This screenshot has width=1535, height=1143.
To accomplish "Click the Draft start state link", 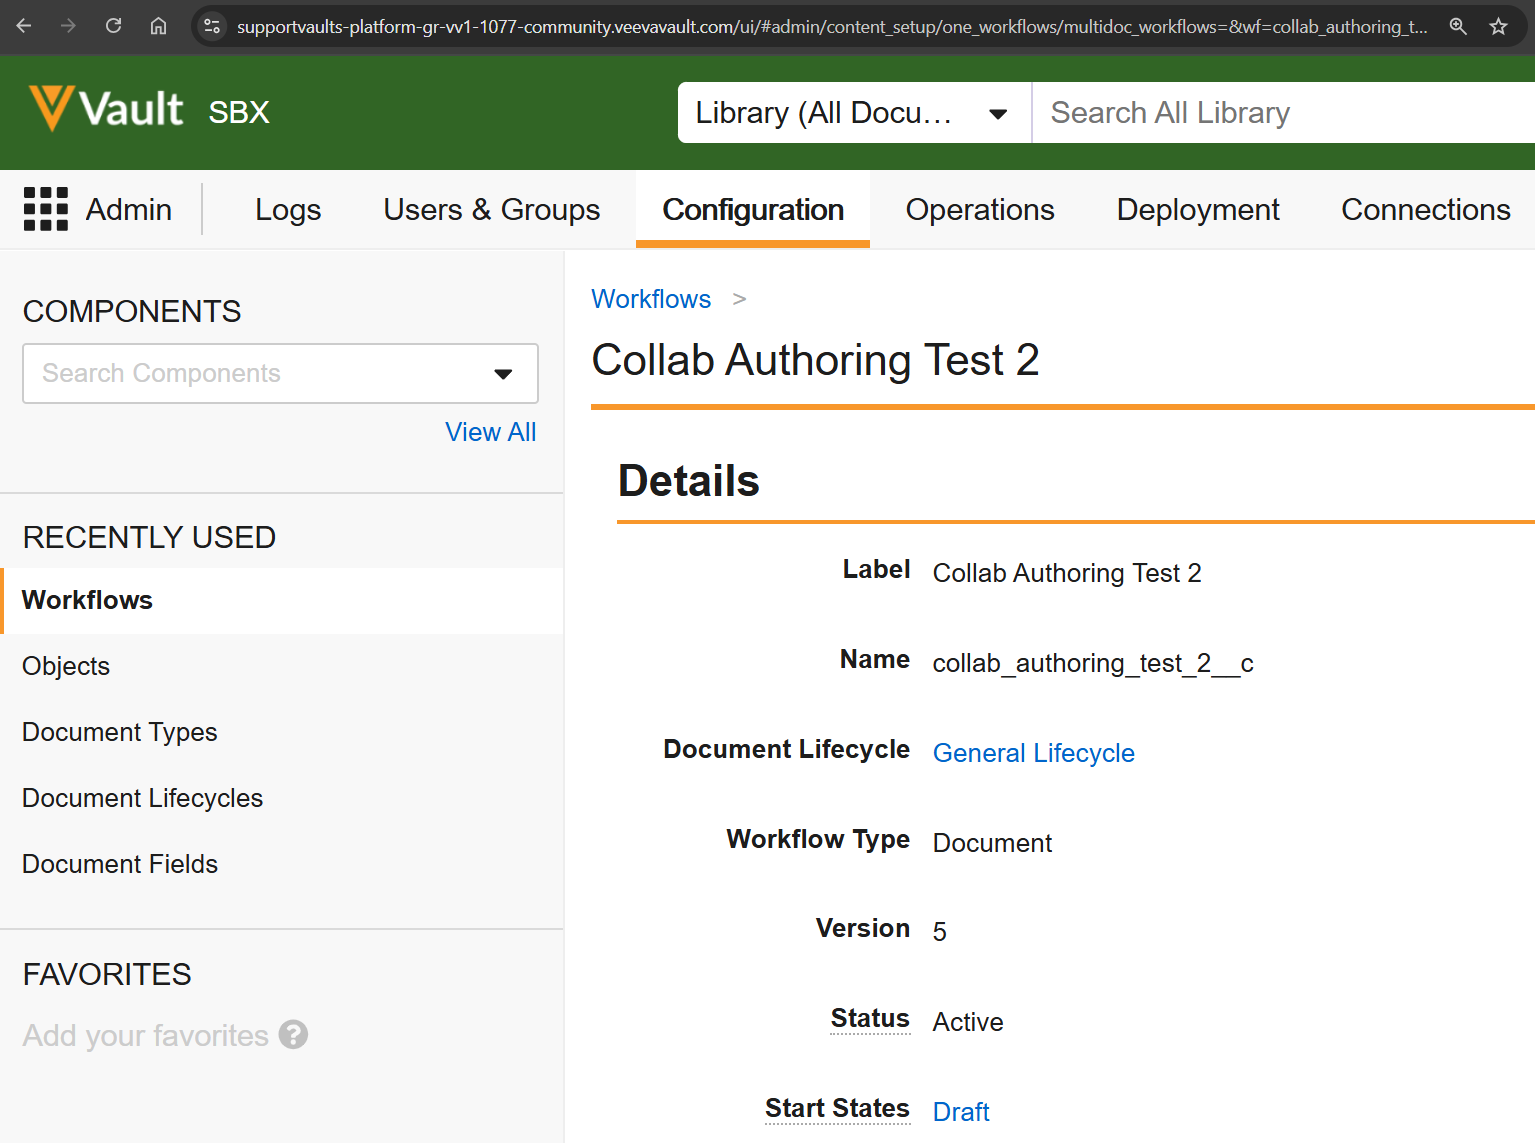I will click(960, 1112).
